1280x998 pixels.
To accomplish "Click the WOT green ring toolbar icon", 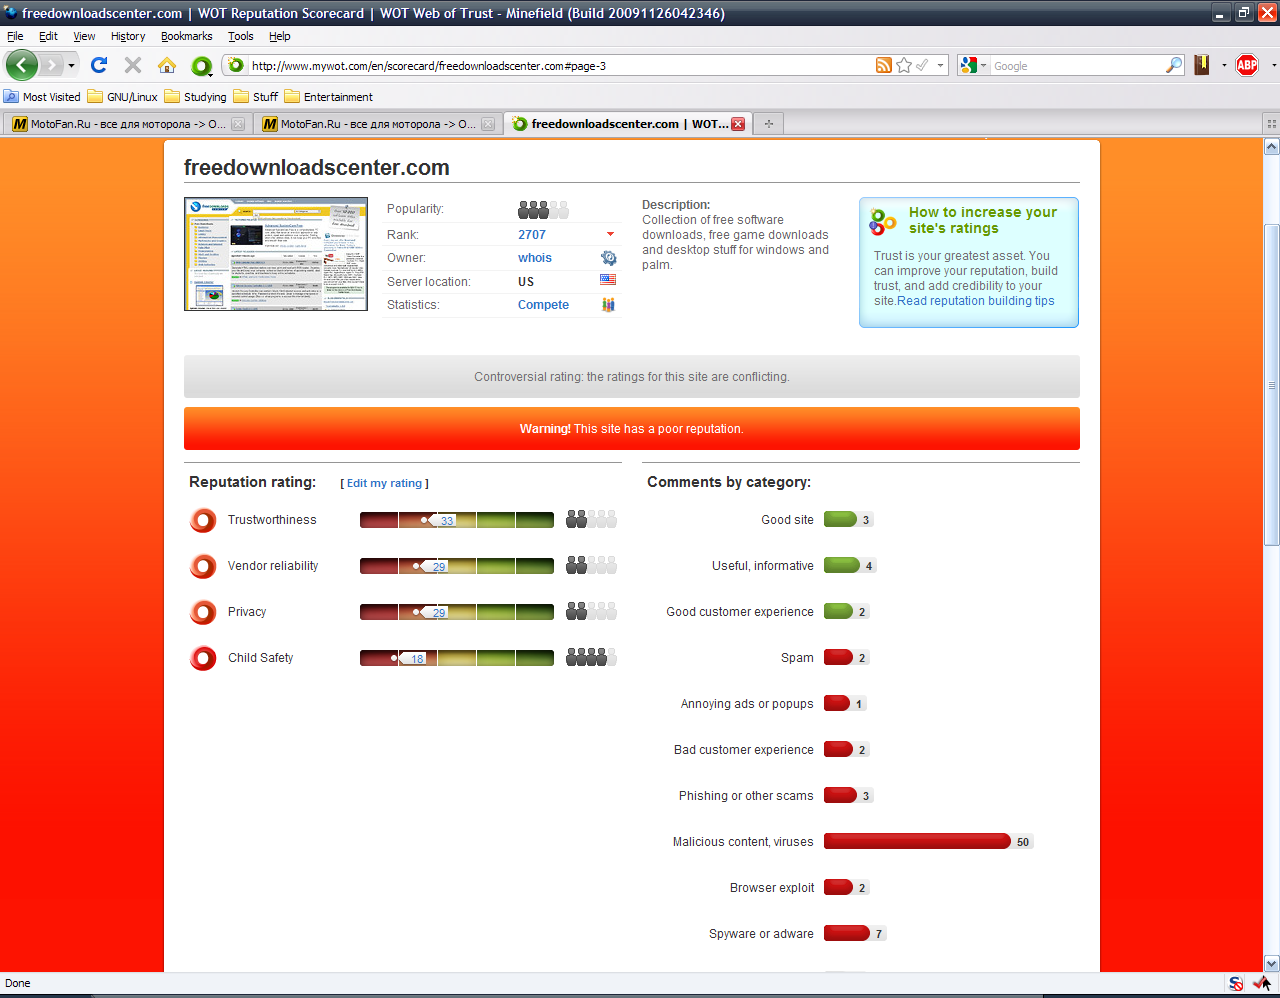I will 202,66.
